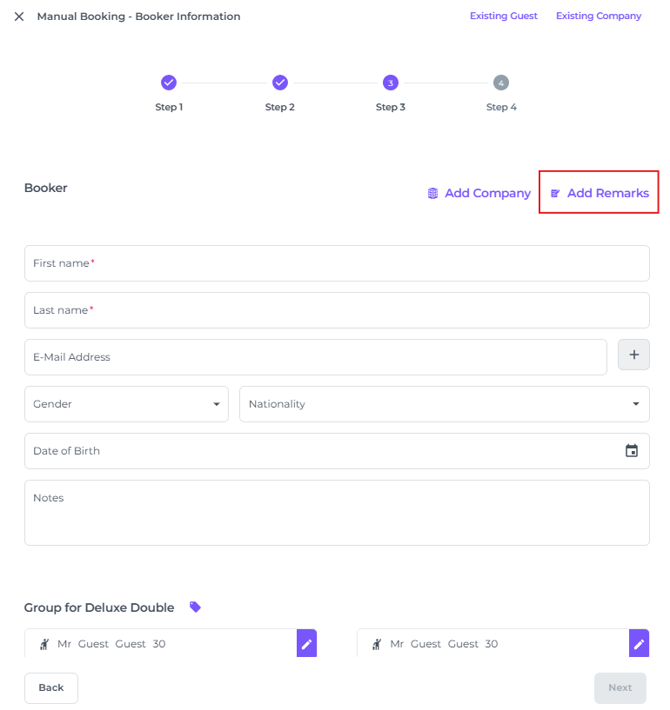Click the Step 1 checkmark circle

click(169, 83)
